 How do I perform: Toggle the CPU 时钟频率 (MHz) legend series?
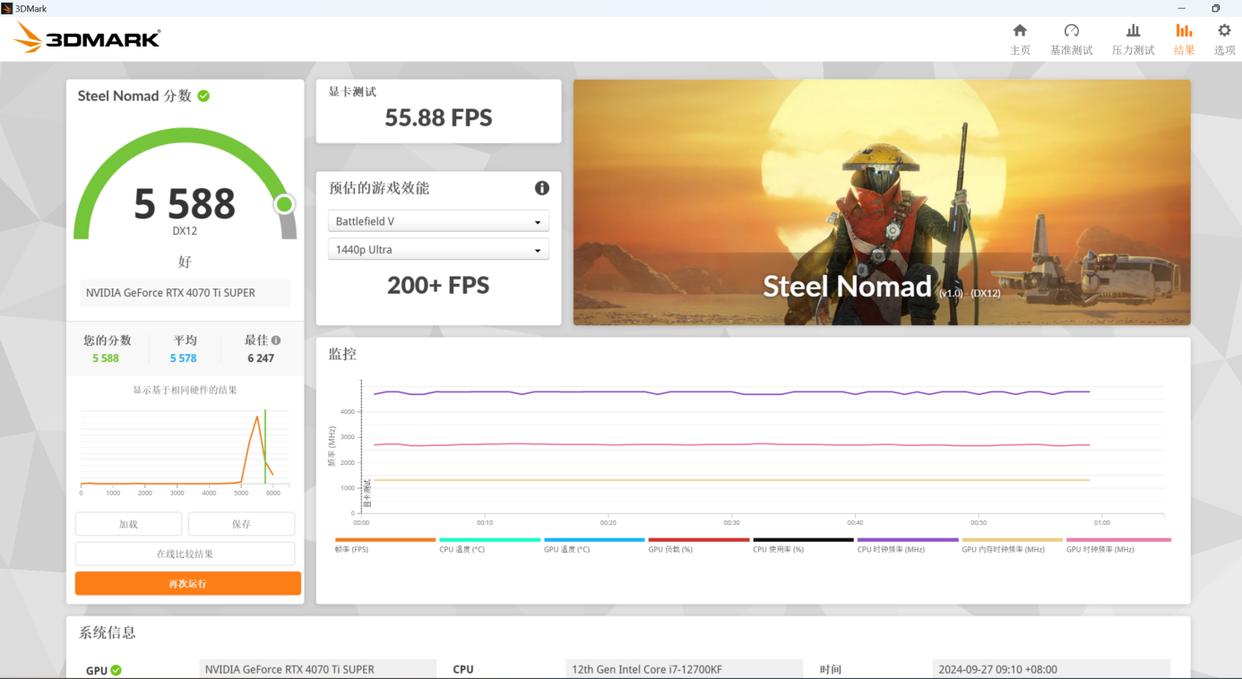[x=907, y=545]
